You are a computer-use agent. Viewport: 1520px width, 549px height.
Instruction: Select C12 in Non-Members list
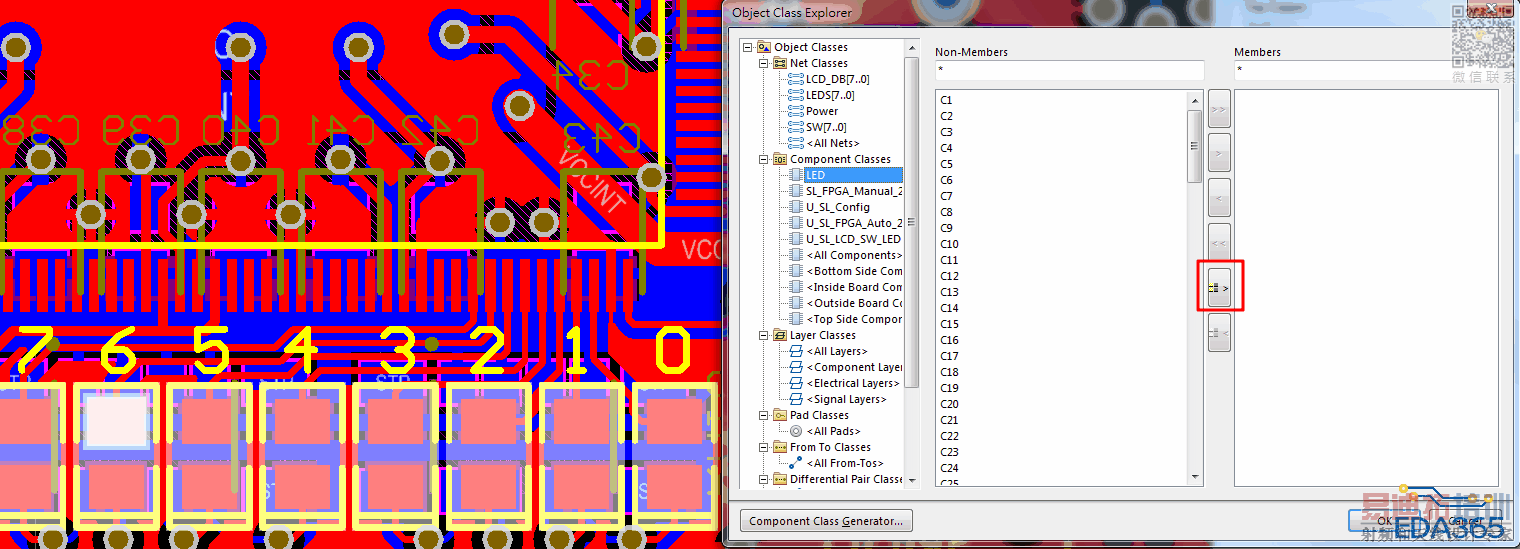coord(949,276)
